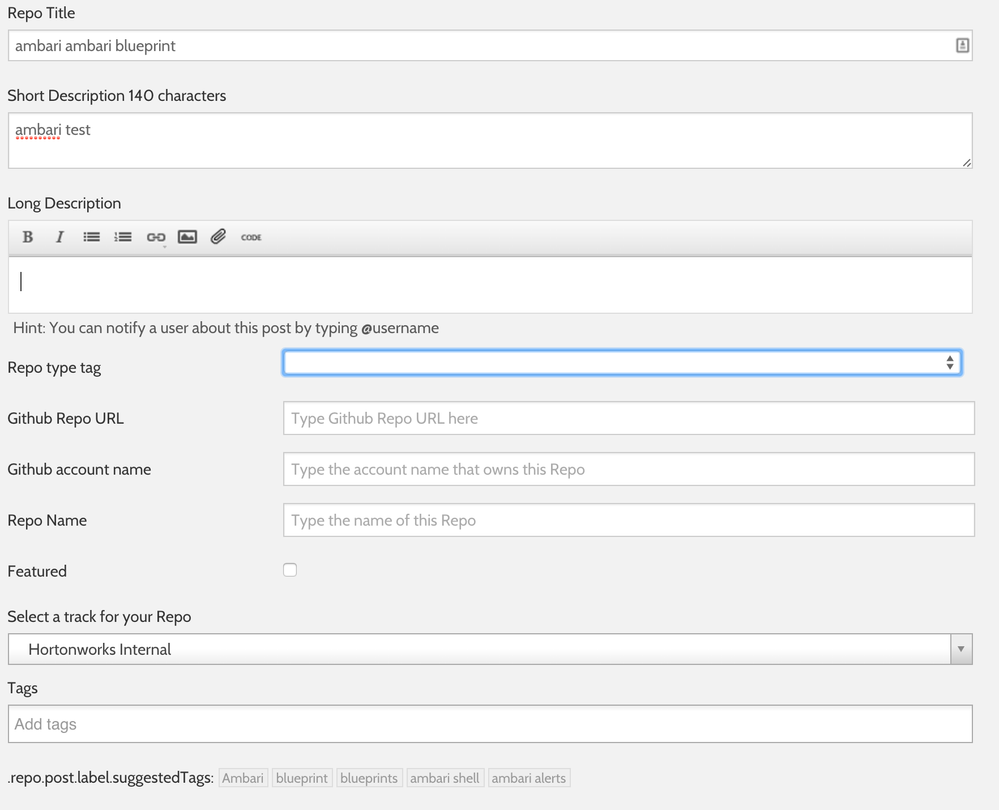Screen dimensions: 999x810
Task: Focus the Github account name field
Action: 628,469
